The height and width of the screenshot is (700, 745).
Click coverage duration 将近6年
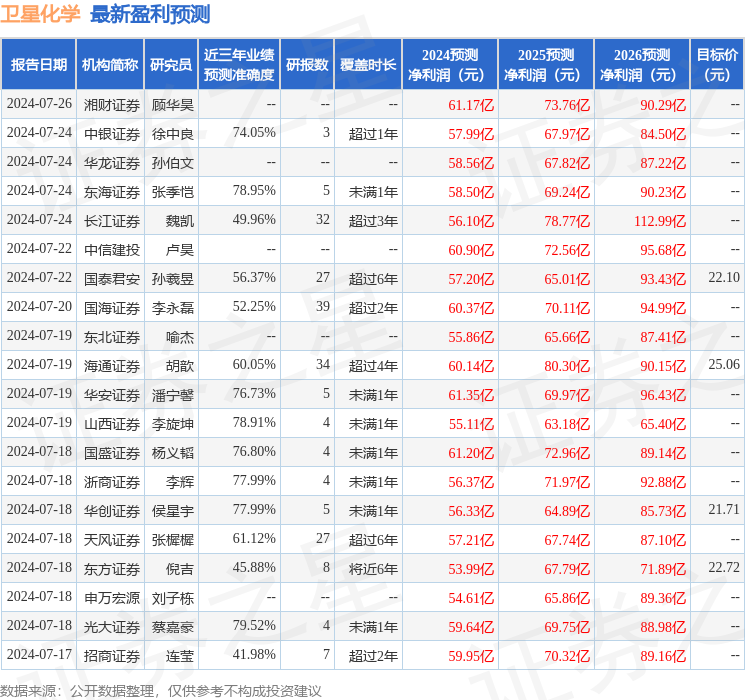(x=373, y=568)
